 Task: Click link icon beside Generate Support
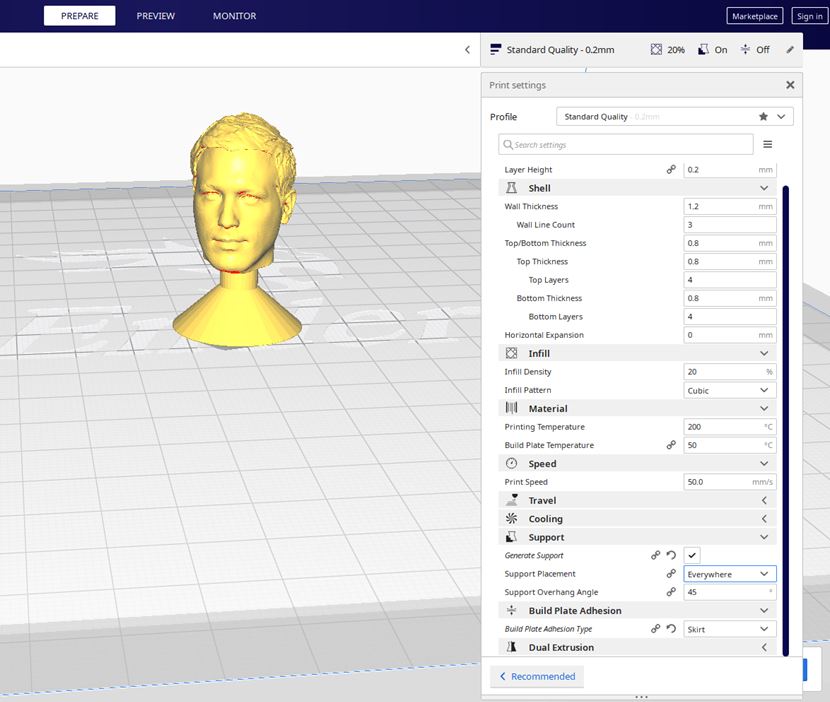[x=655, y=555]
